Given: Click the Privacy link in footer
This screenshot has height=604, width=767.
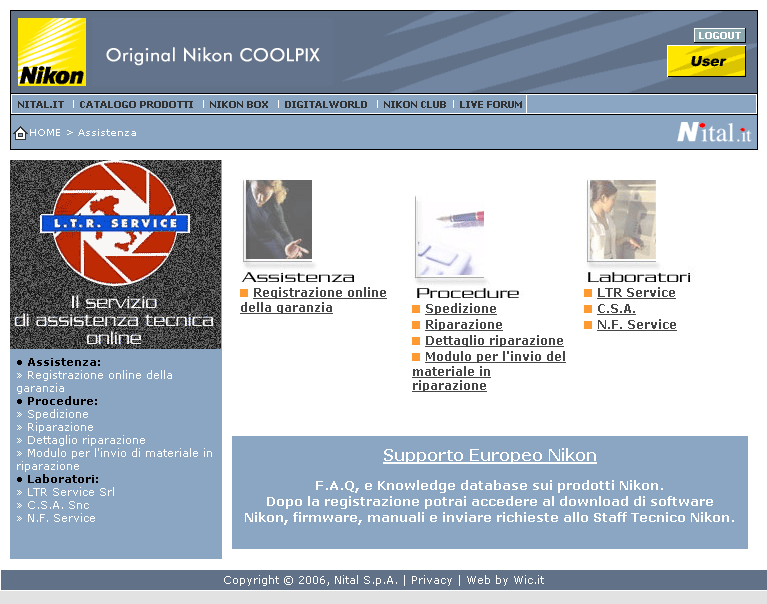Looking at the screenshot, I should 431,580.
